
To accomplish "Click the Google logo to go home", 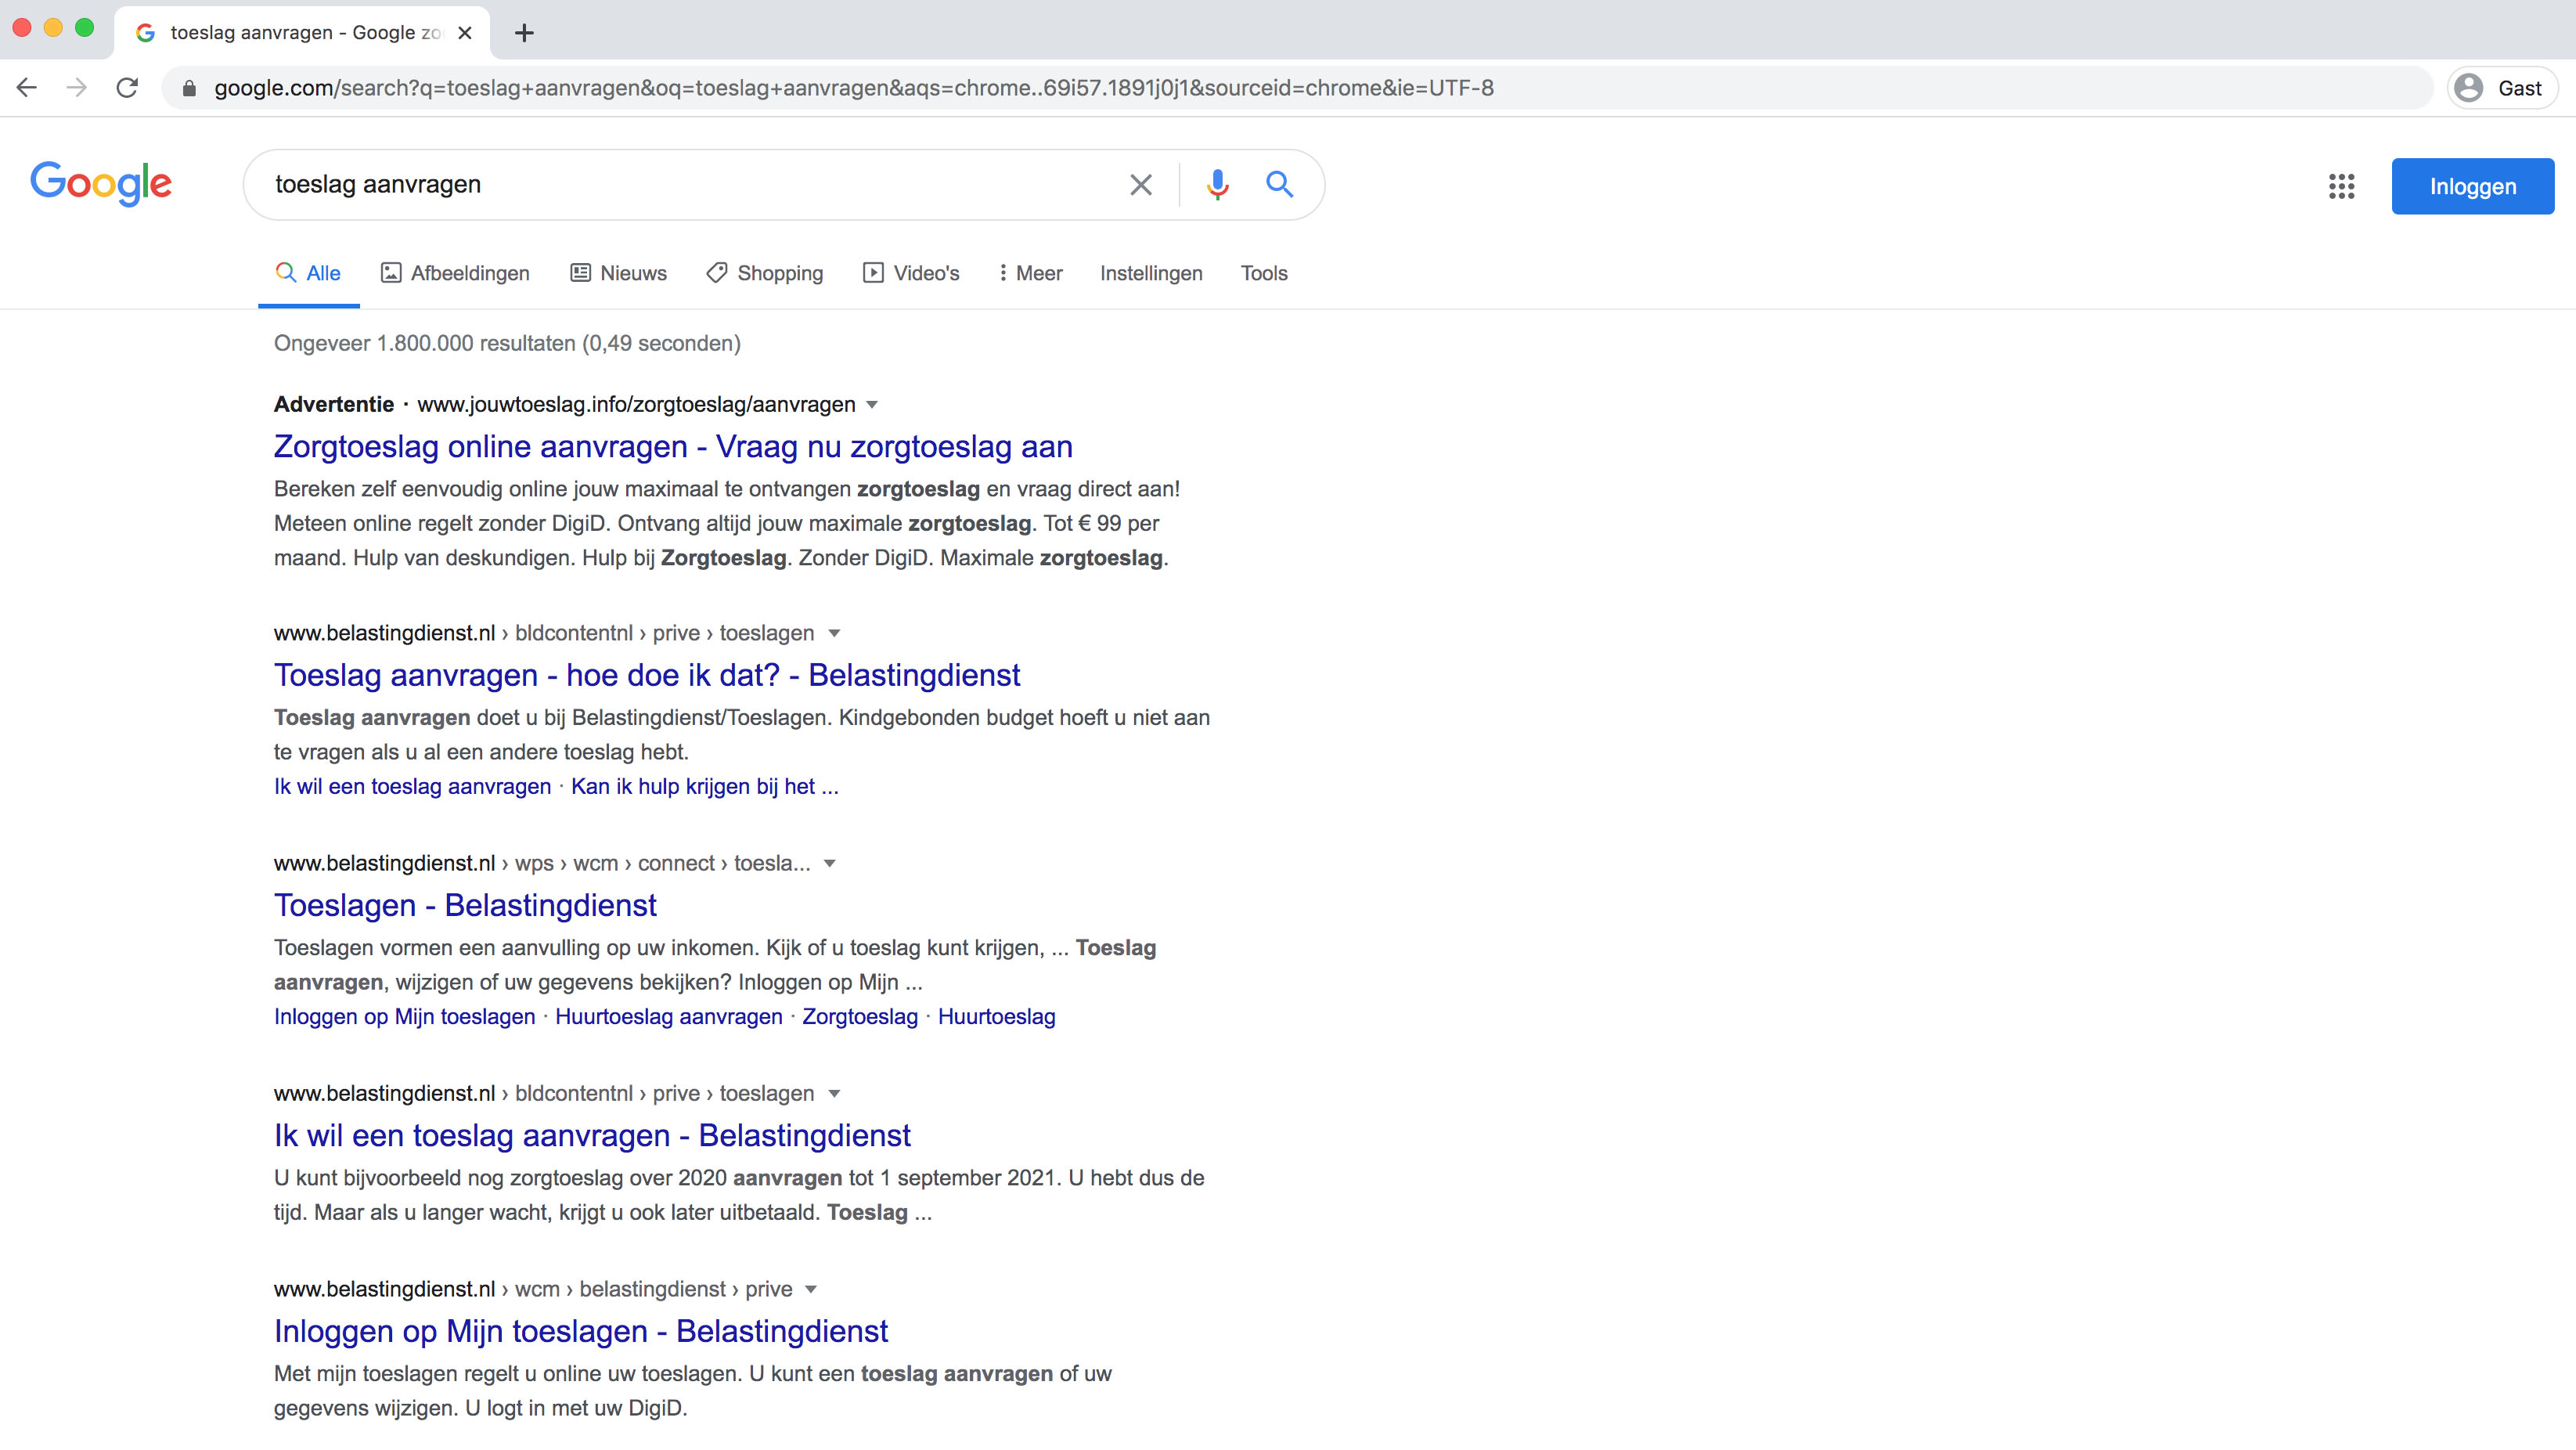I will [100, 183].
